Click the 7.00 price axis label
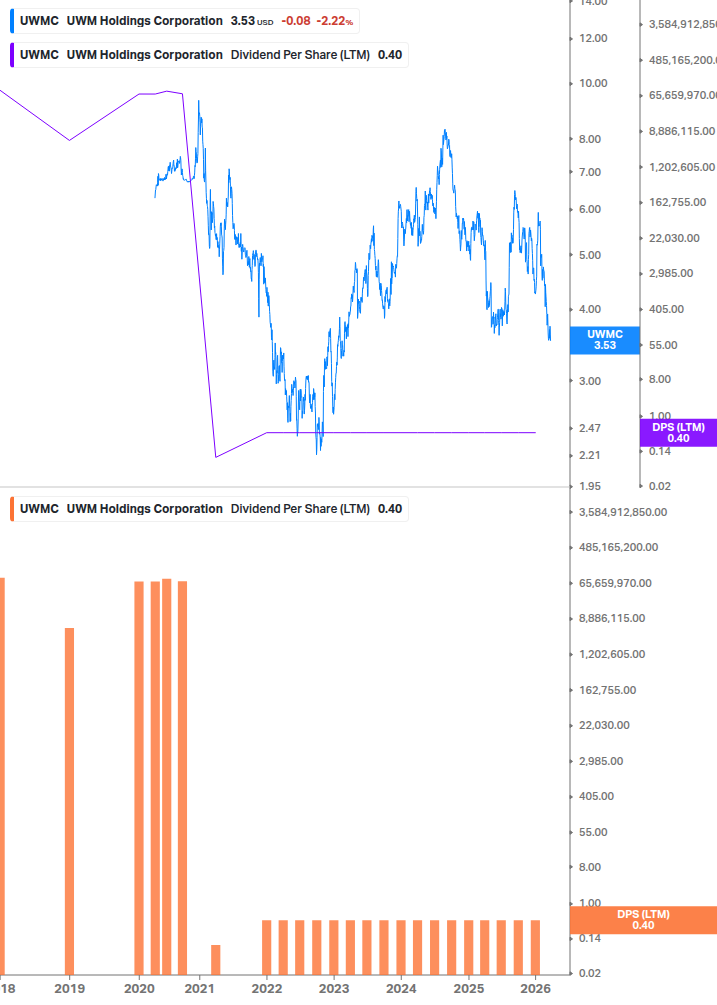The height and width of the screenshot is (1005, 717). point(590,172)
